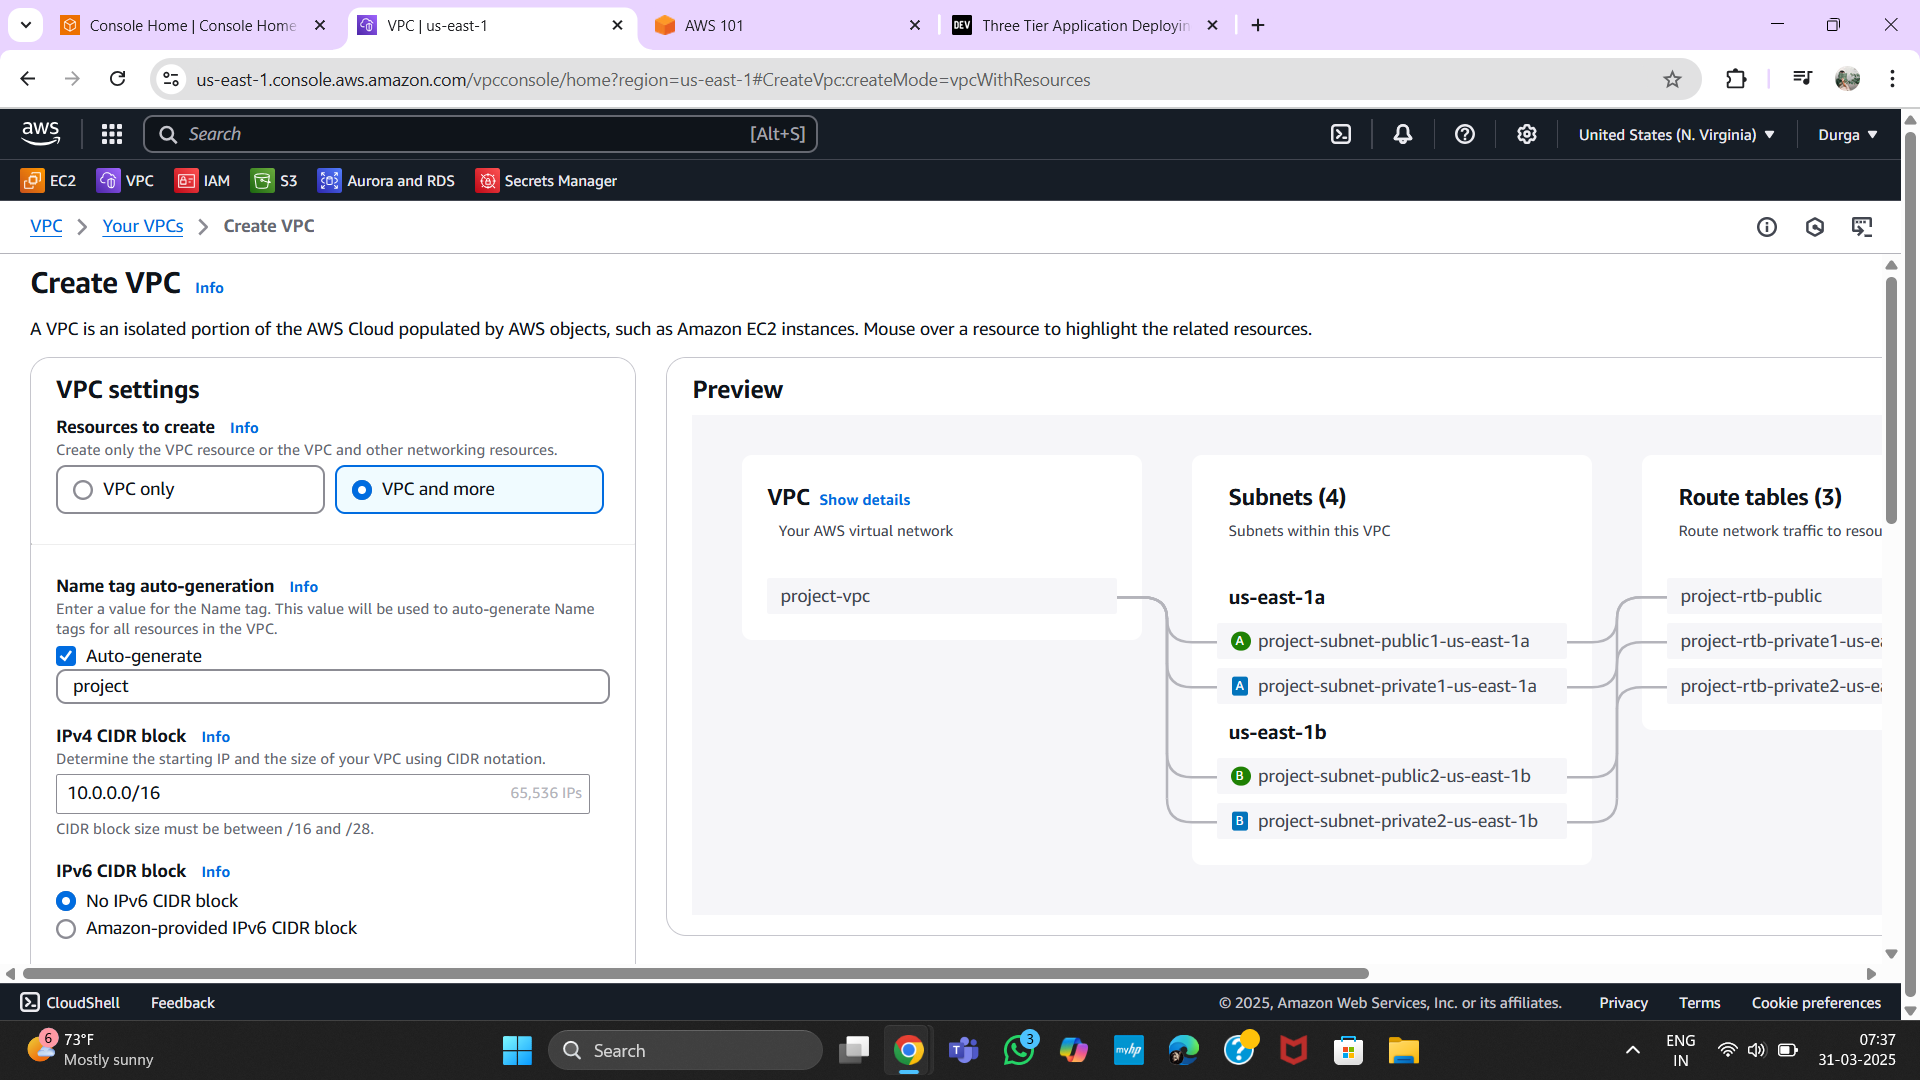1920x1080 pixels.
Task: Go back to the previous page
Action: [28, 79]
